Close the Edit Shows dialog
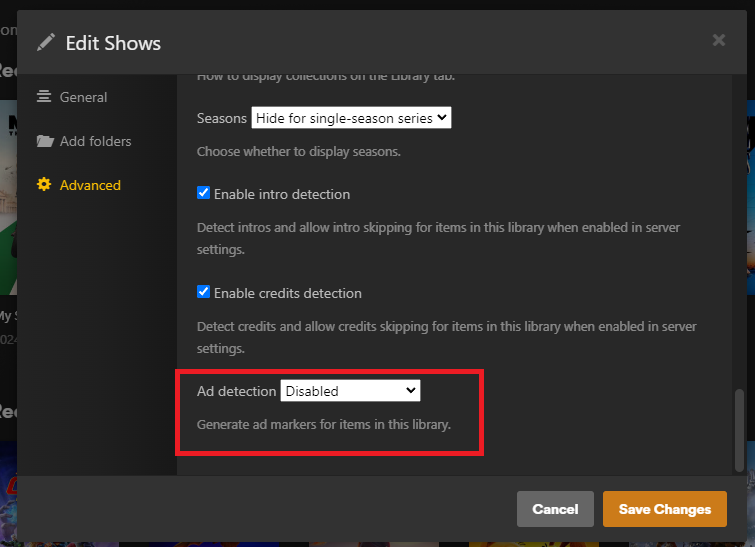Viewport: 755px width, 547px height. click(x=718, y=40)
